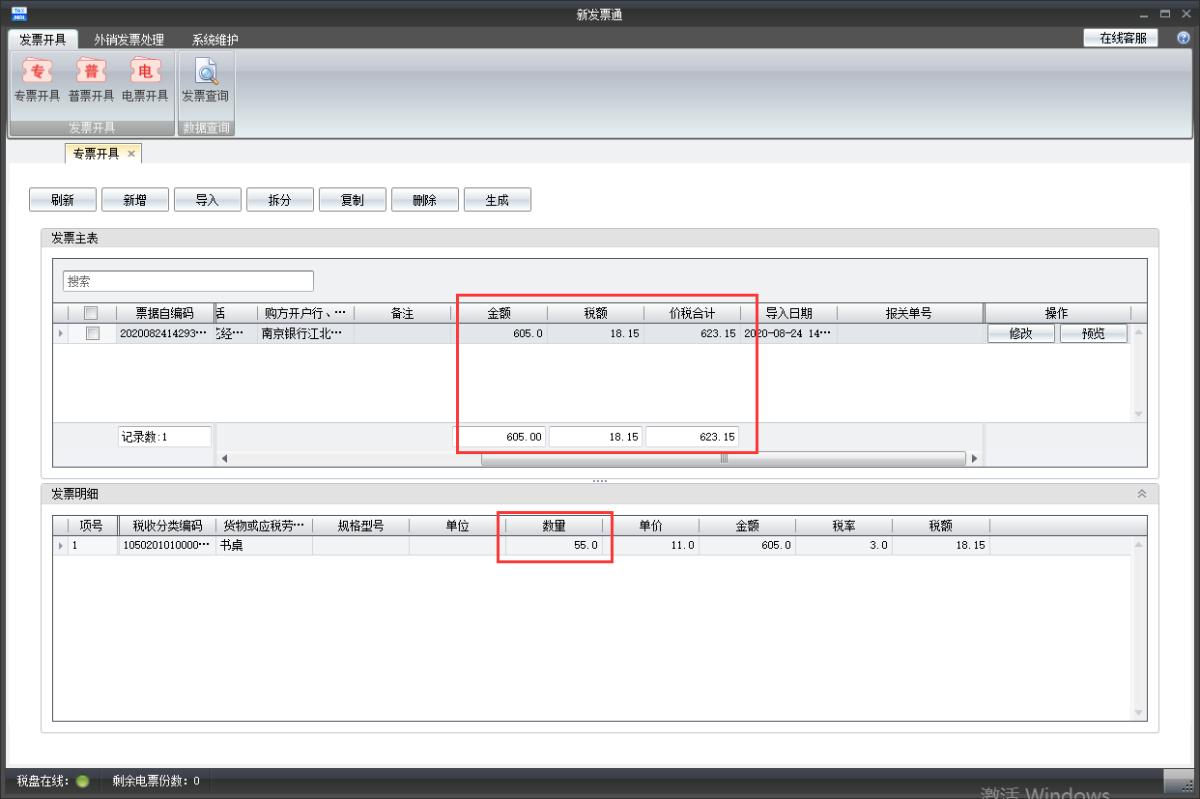Click the 生成 button
Screen dimensions: 1200x799
coord(497,200)
